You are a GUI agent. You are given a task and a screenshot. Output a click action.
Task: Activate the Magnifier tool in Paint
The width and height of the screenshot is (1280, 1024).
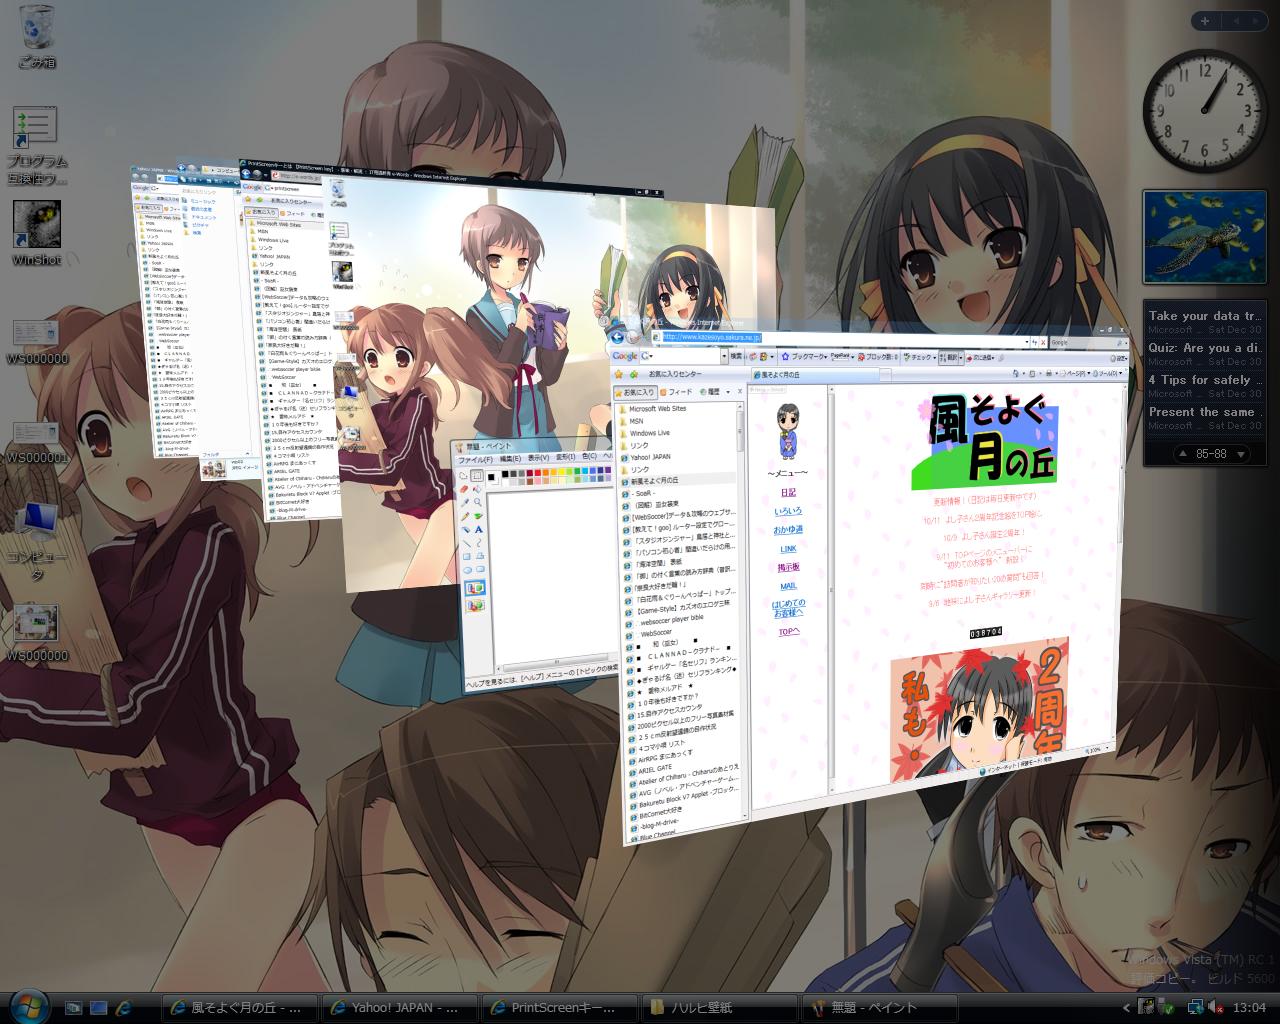point(478,502)
